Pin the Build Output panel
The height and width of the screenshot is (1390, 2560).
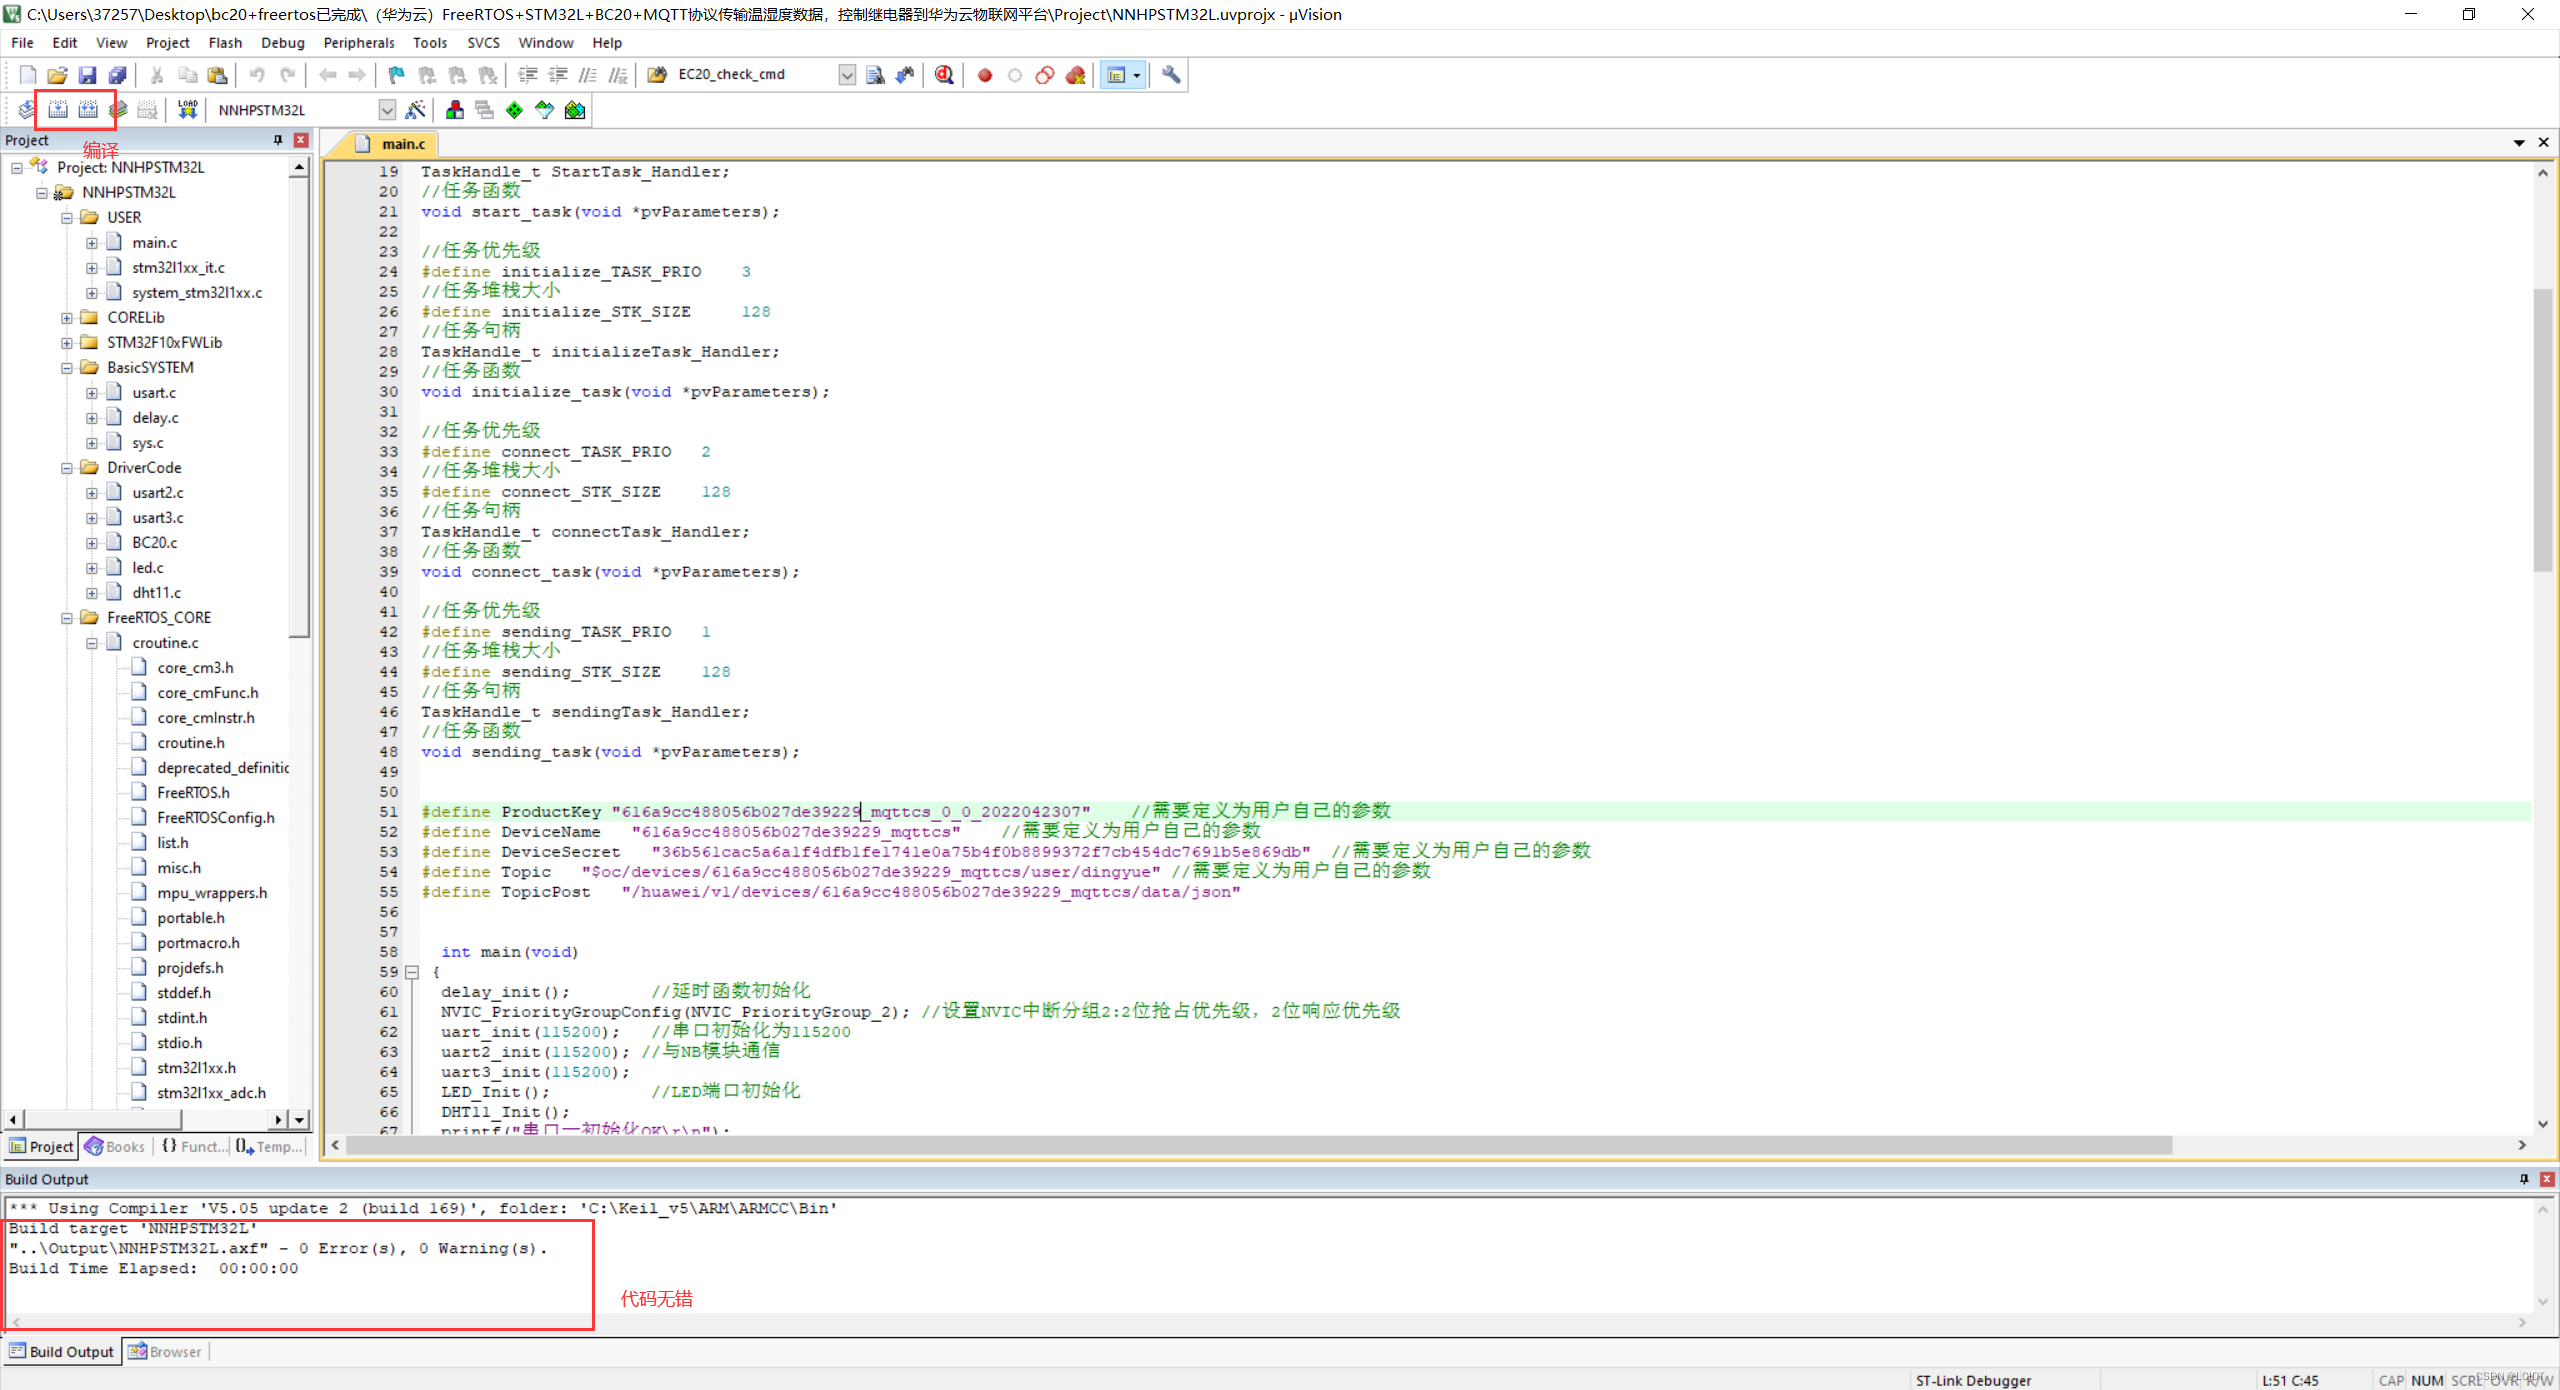click(x=2524, y=1179)
